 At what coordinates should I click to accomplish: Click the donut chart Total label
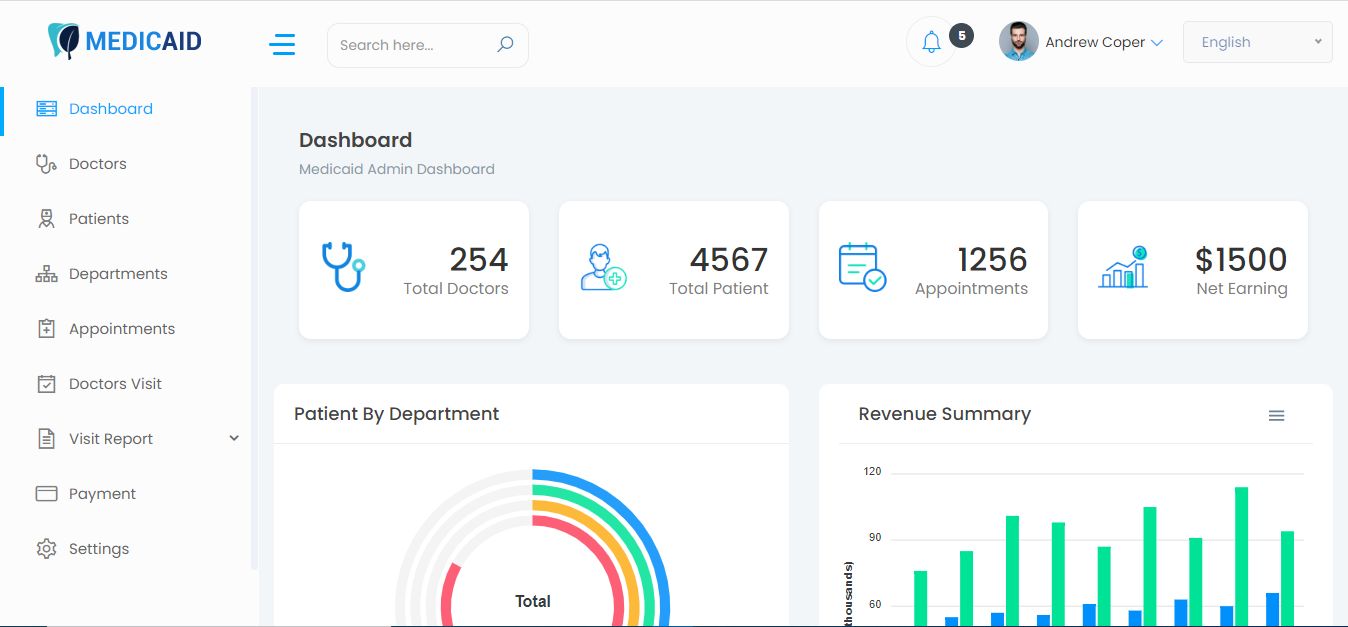tap(533, 601)
